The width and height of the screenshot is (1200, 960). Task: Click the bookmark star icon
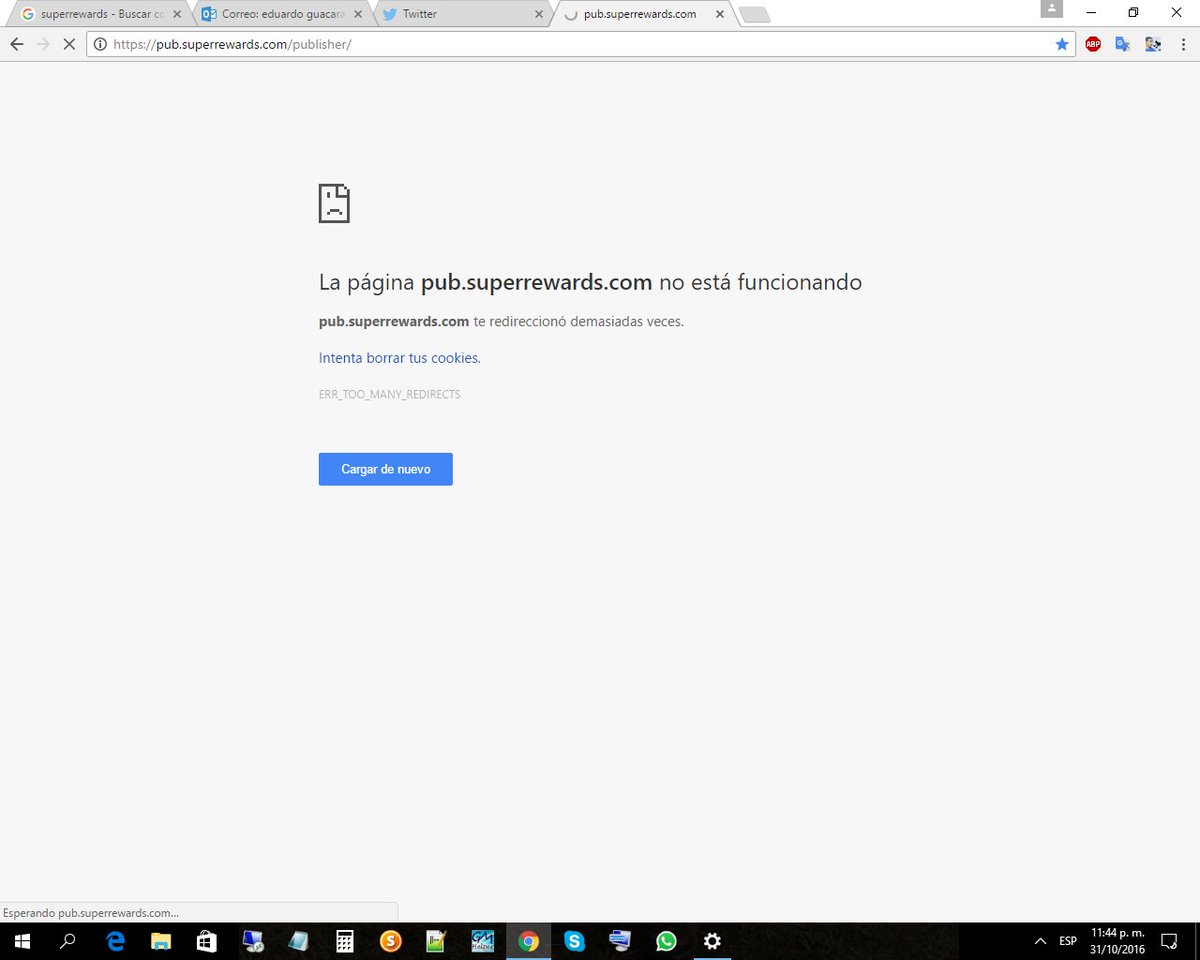1062,44
